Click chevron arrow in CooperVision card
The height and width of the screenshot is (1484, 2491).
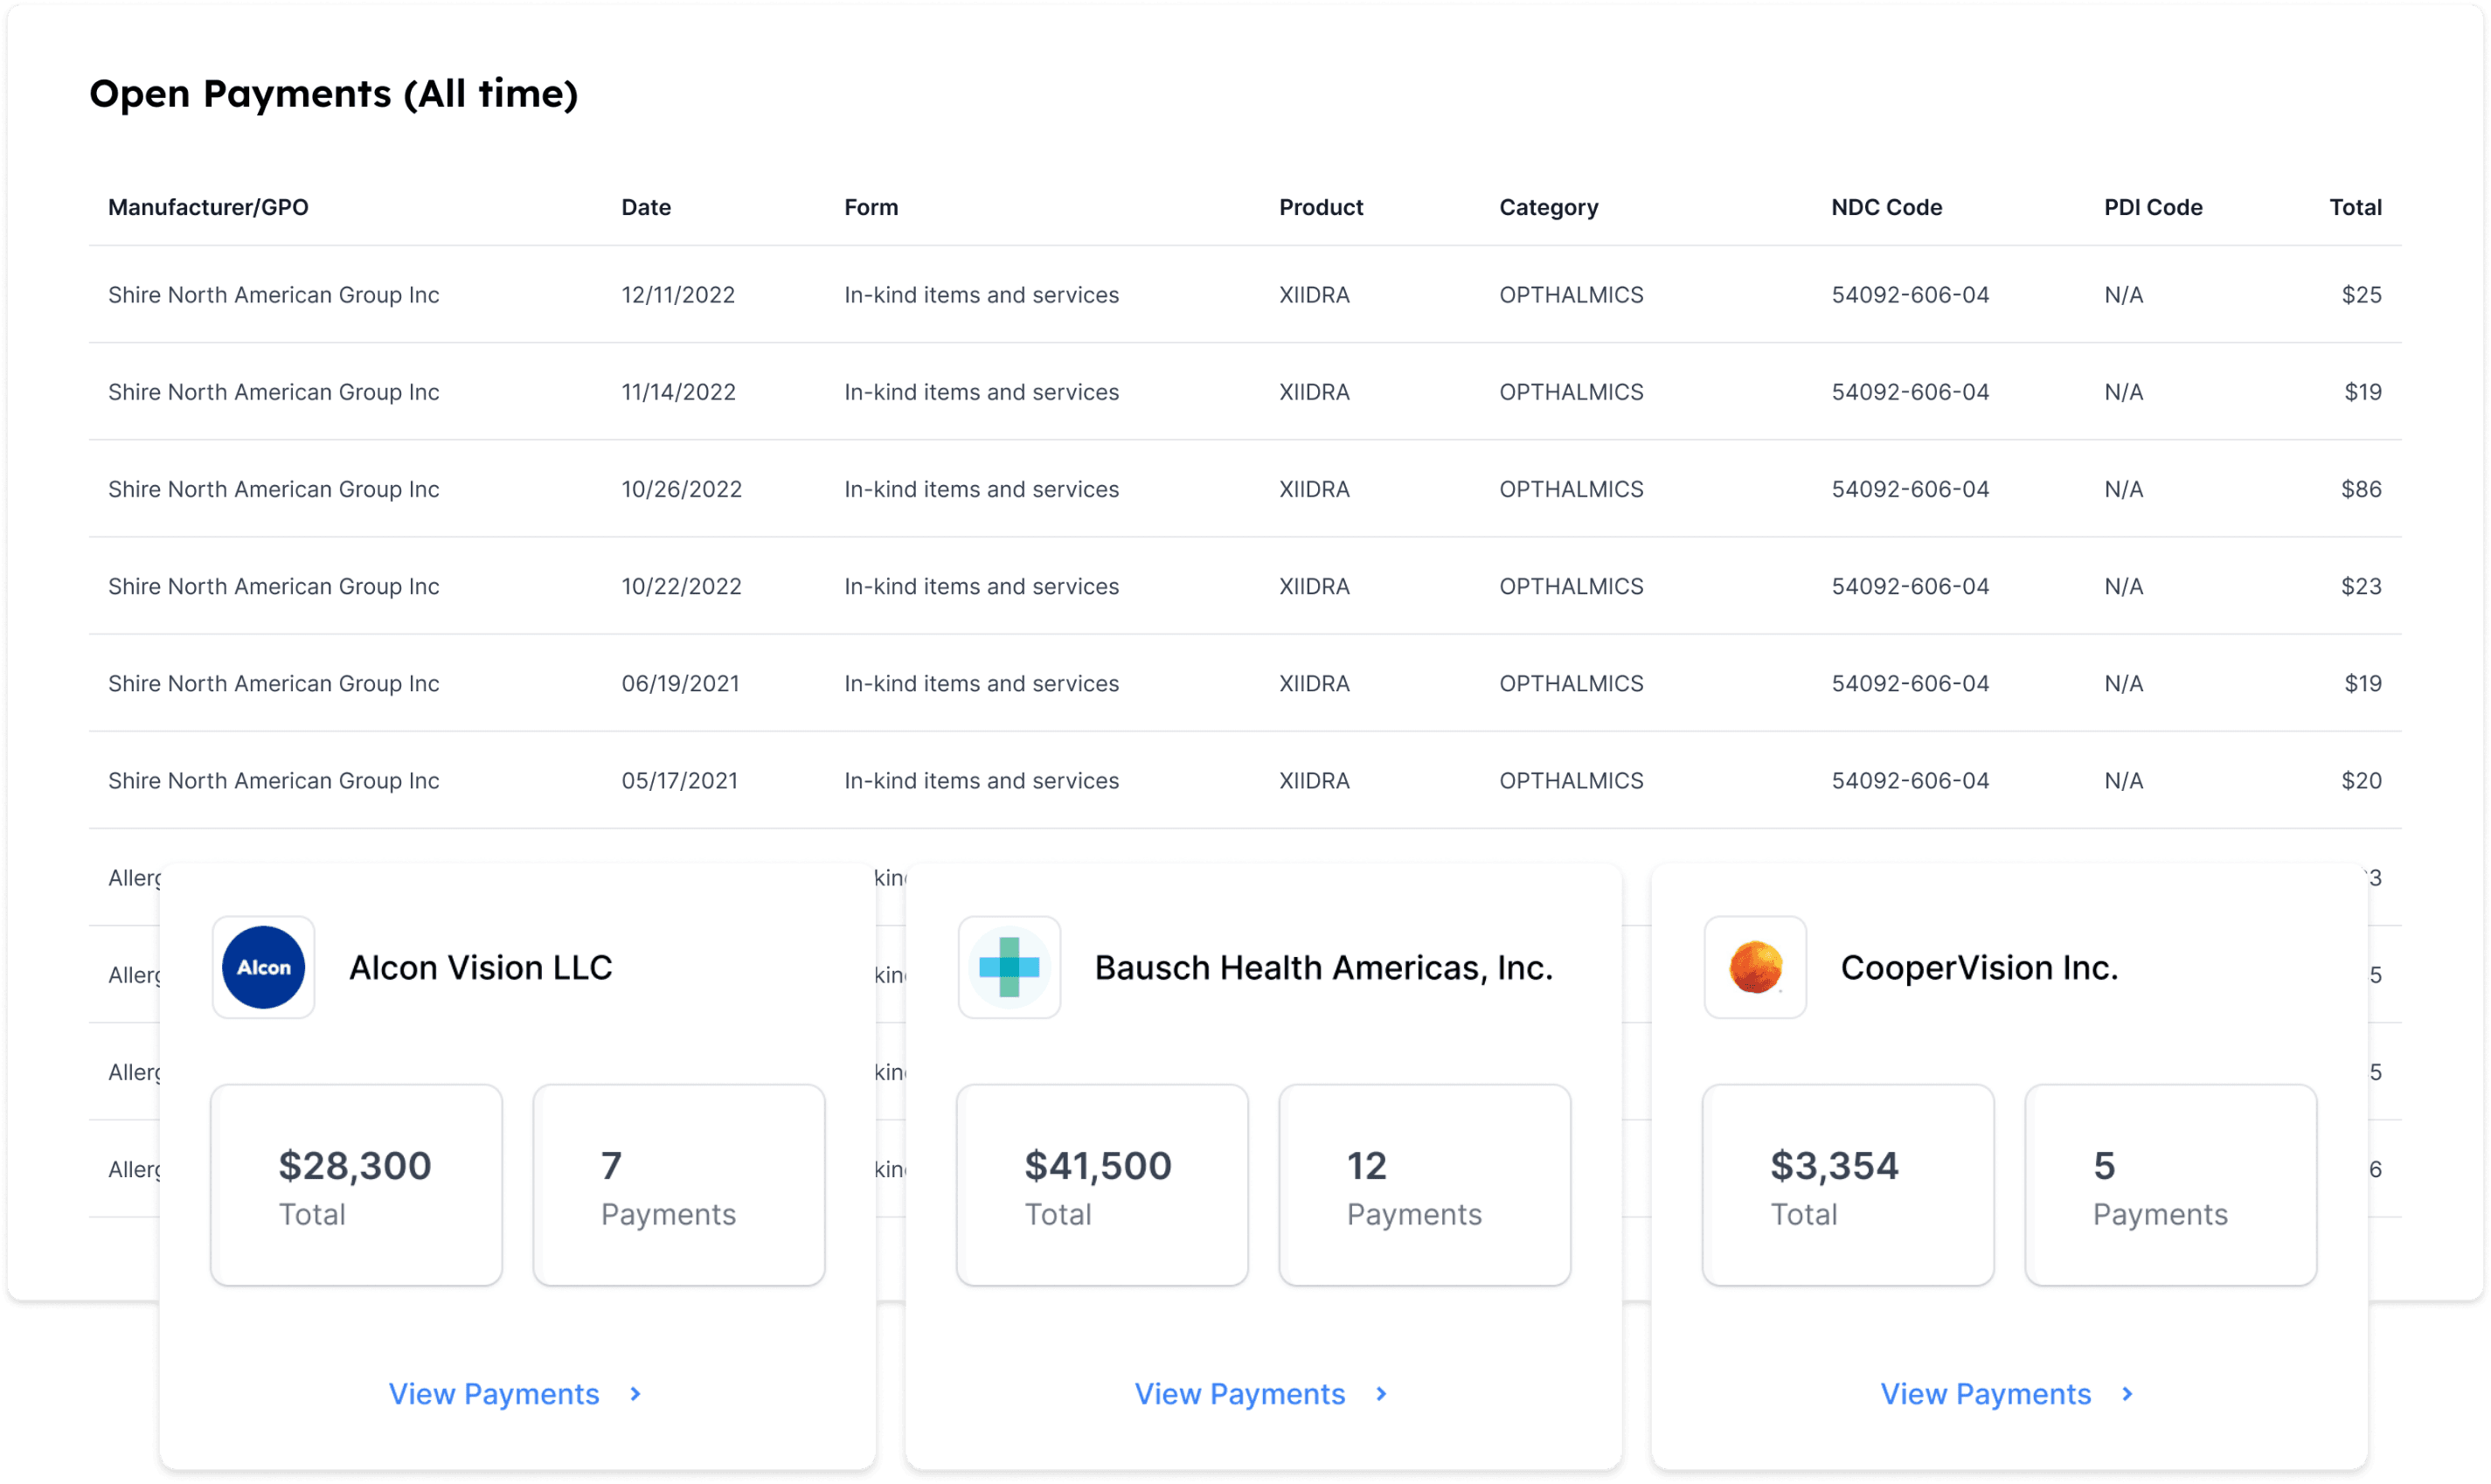pyautogui.click(x=2127, y=1393)
